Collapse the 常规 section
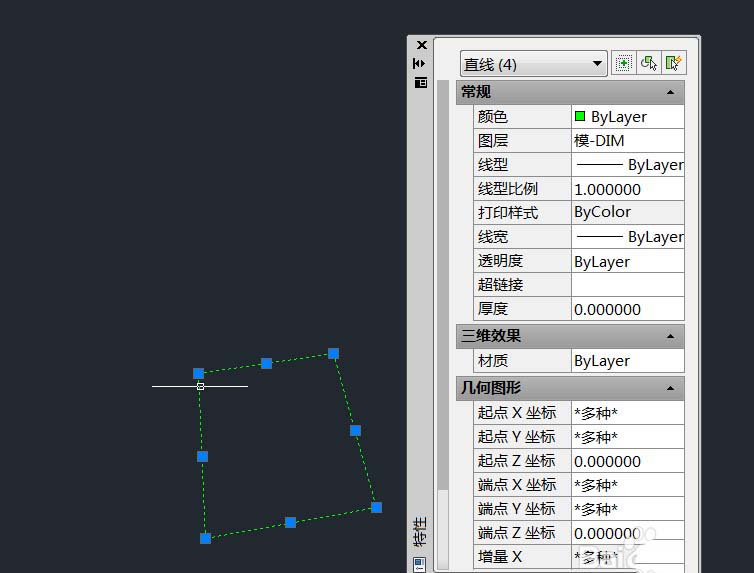The width and height of the screenshot is (754, 573). point(670,92)
